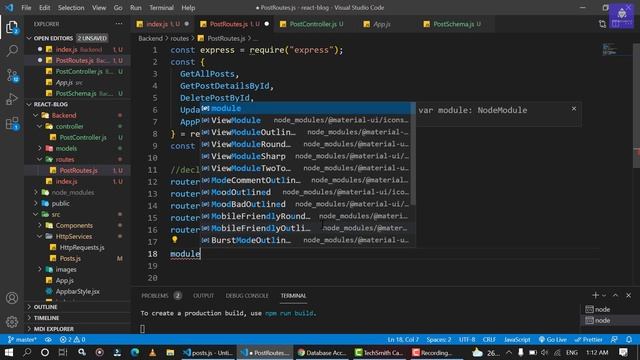Open the Explorer view in activity bar
This screenshot has width=640, height=360.
(12, 27)
